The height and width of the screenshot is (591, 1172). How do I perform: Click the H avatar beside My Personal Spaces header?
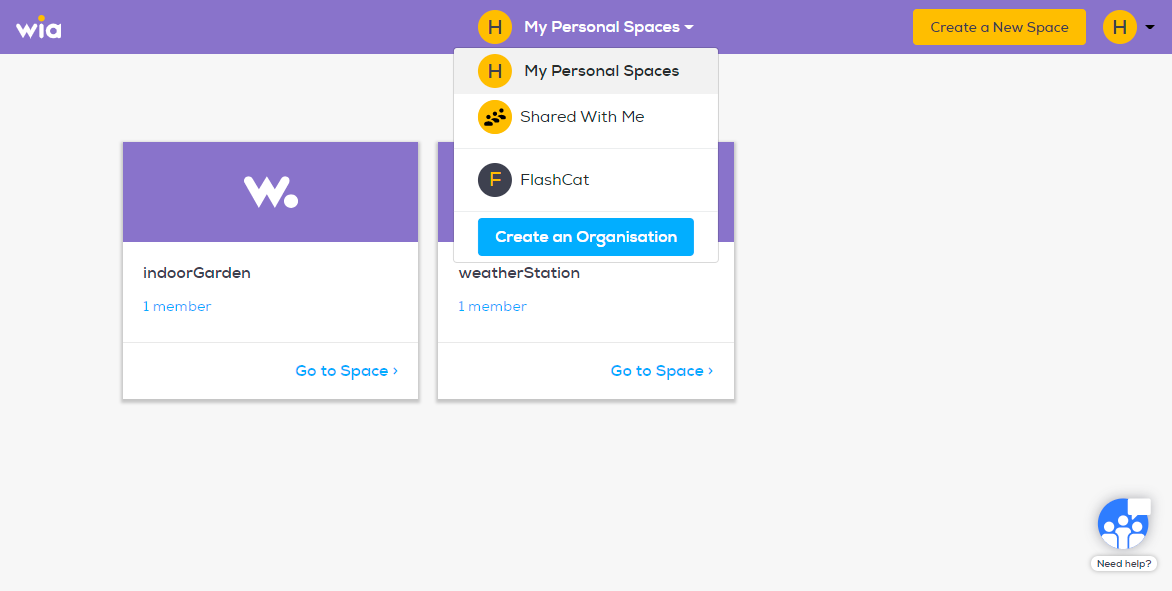point(495,27)
